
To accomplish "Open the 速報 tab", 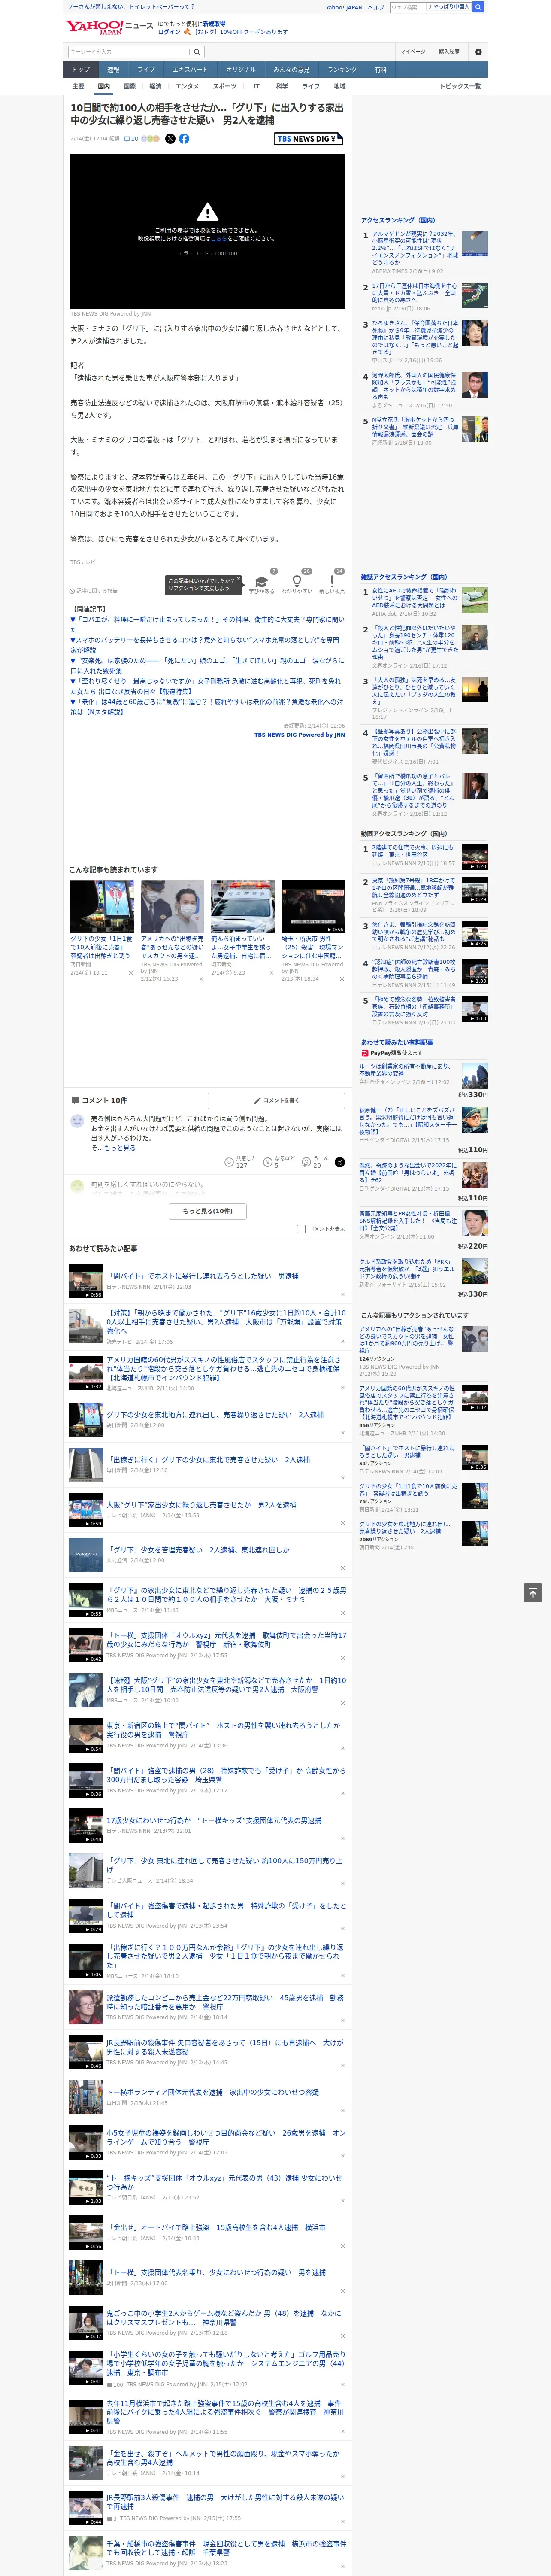I will [x=113, y=69].
